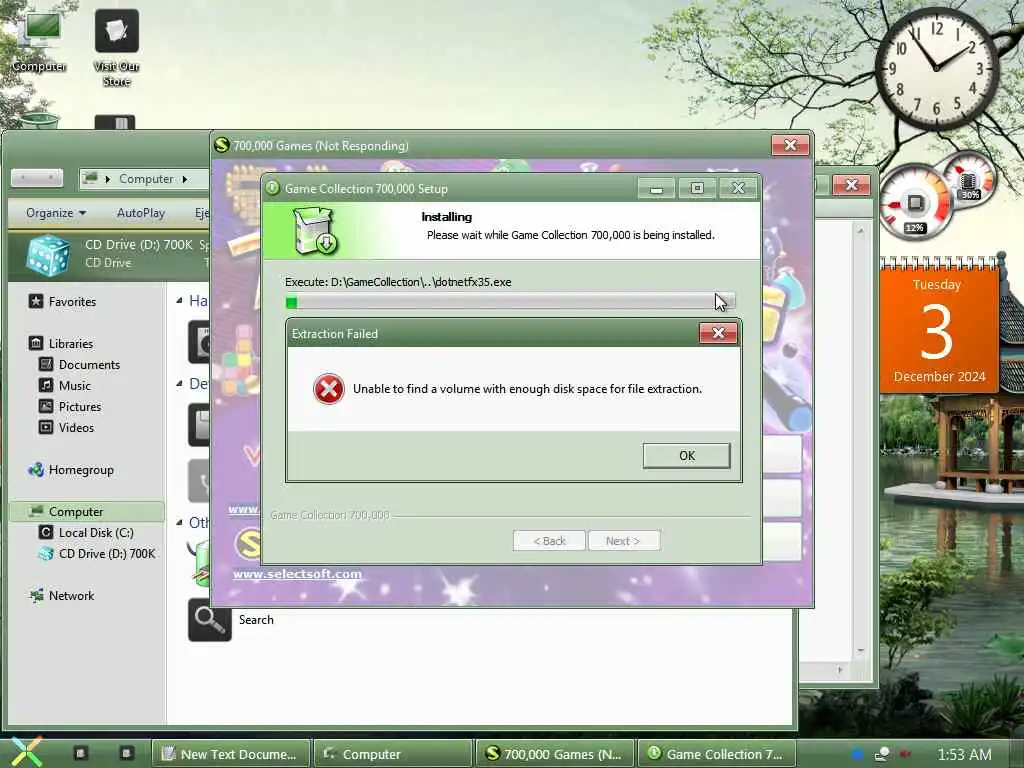This screenshot has width=1024, height=768.
Task: Click the Back button in Setup wizard
Action: pyautogui.click(x=549, y=541)
